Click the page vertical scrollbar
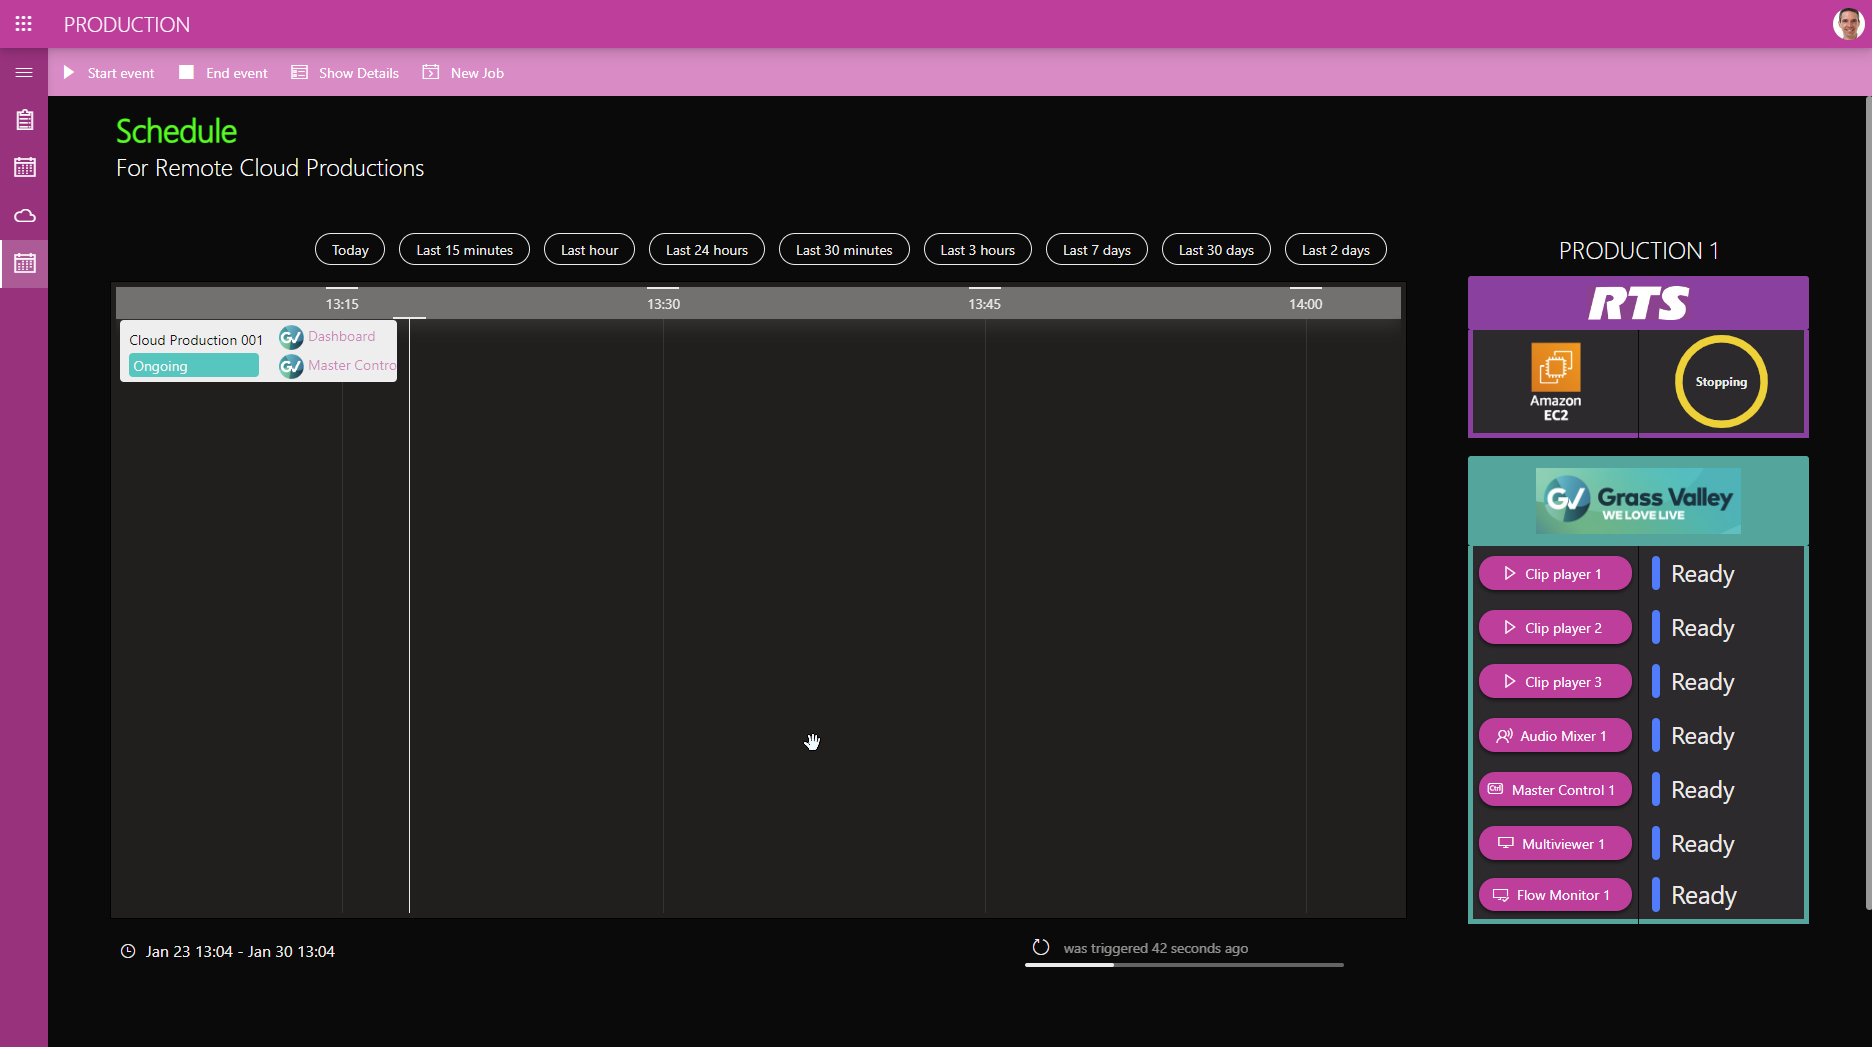This screenshot has width=1872, height=1047. point(1867,502)
